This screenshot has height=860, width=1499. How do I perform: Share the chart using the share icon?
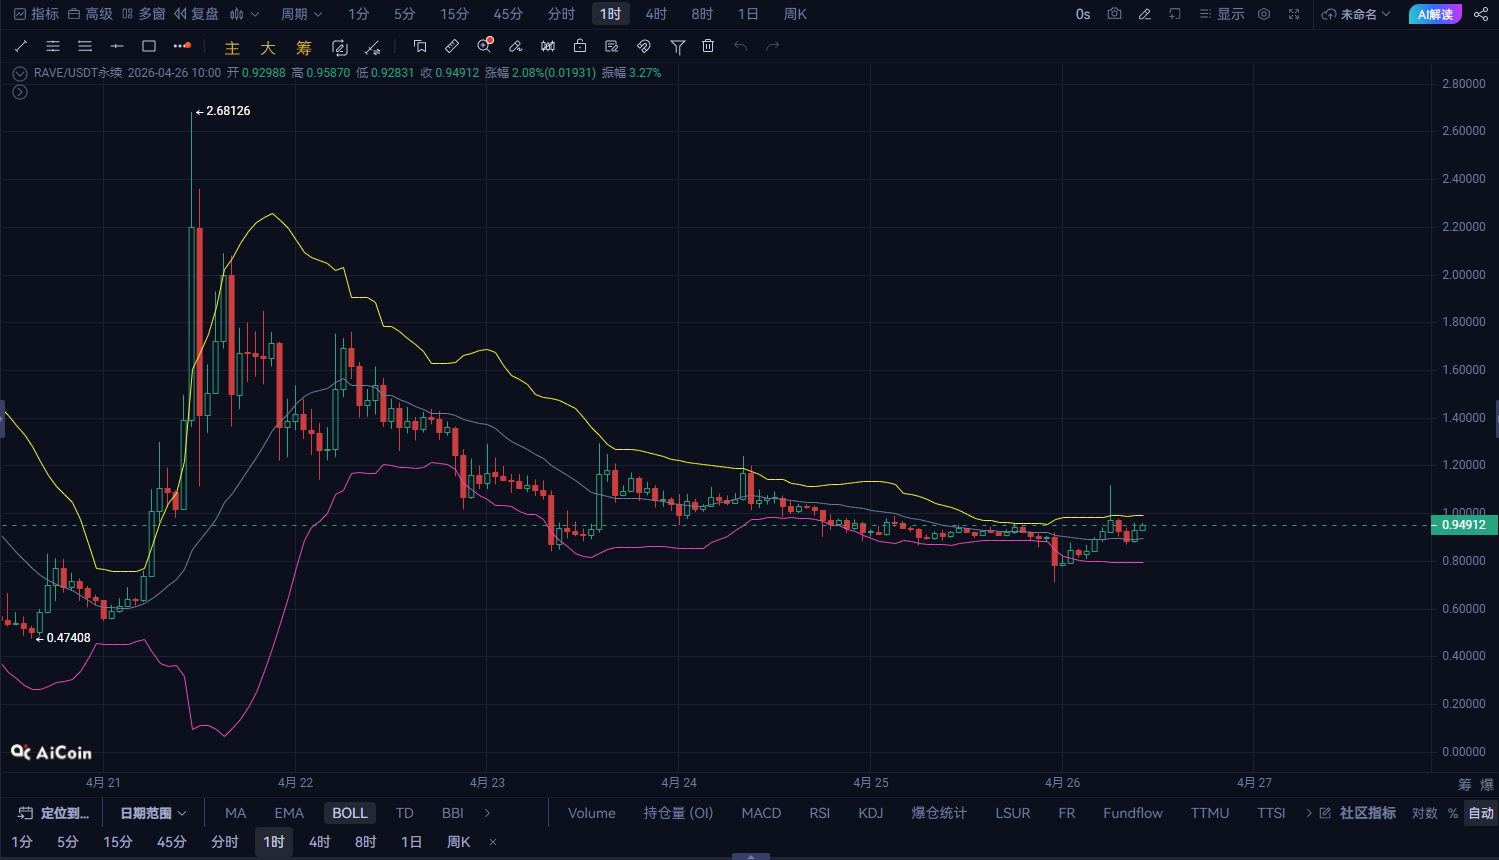1481,14
